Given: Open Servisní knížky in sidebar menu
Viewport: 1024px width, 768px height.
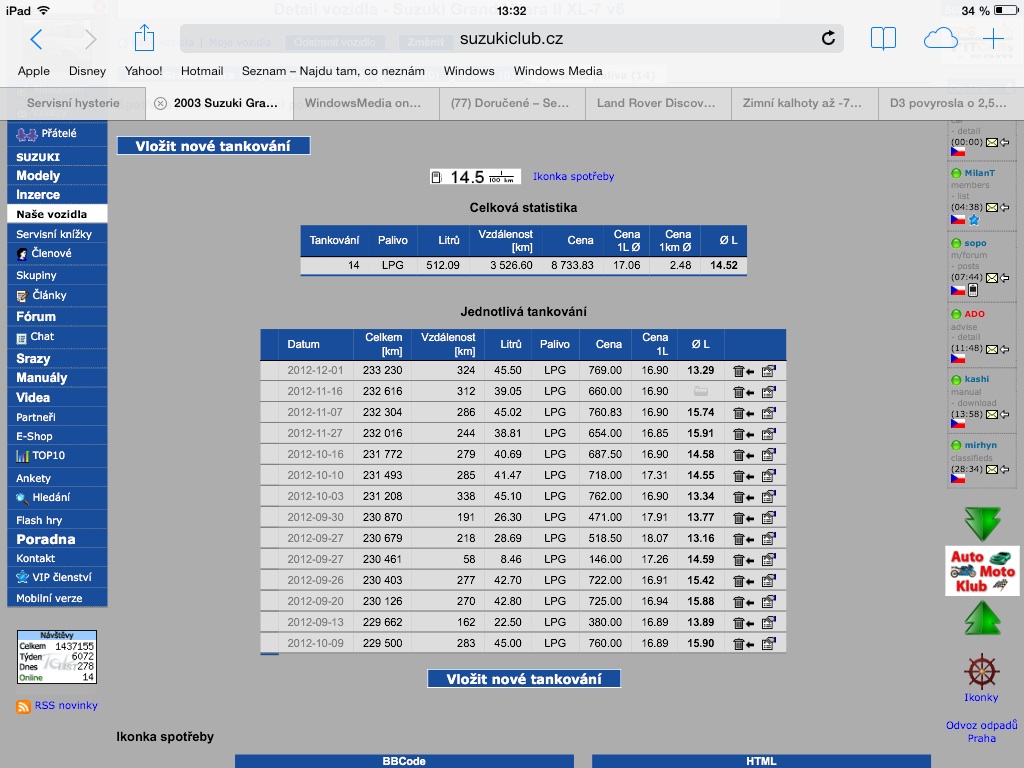Looking at the screenshot, I should [x=54, y=234].
